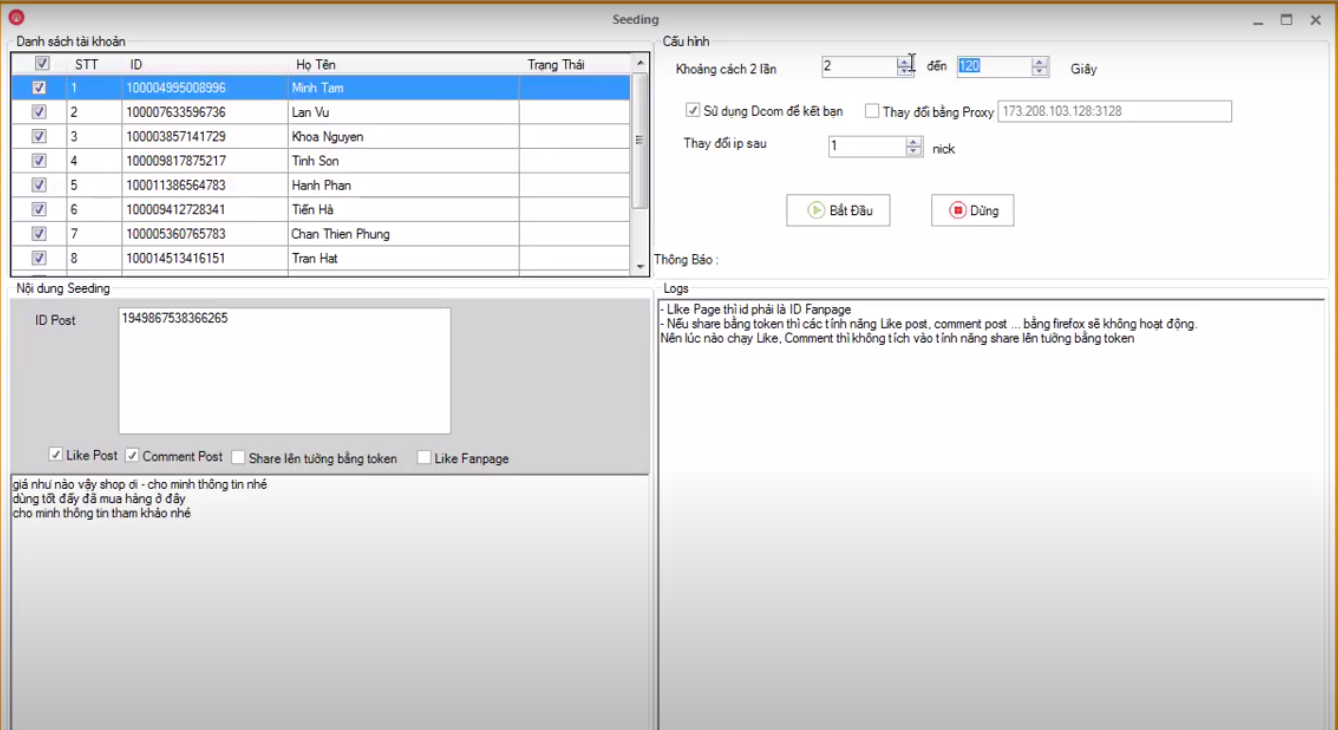1338x730 pixels.
Task: Uncheck the checkbox for Hanh Phan row
Action: click(x=39, y=185)
